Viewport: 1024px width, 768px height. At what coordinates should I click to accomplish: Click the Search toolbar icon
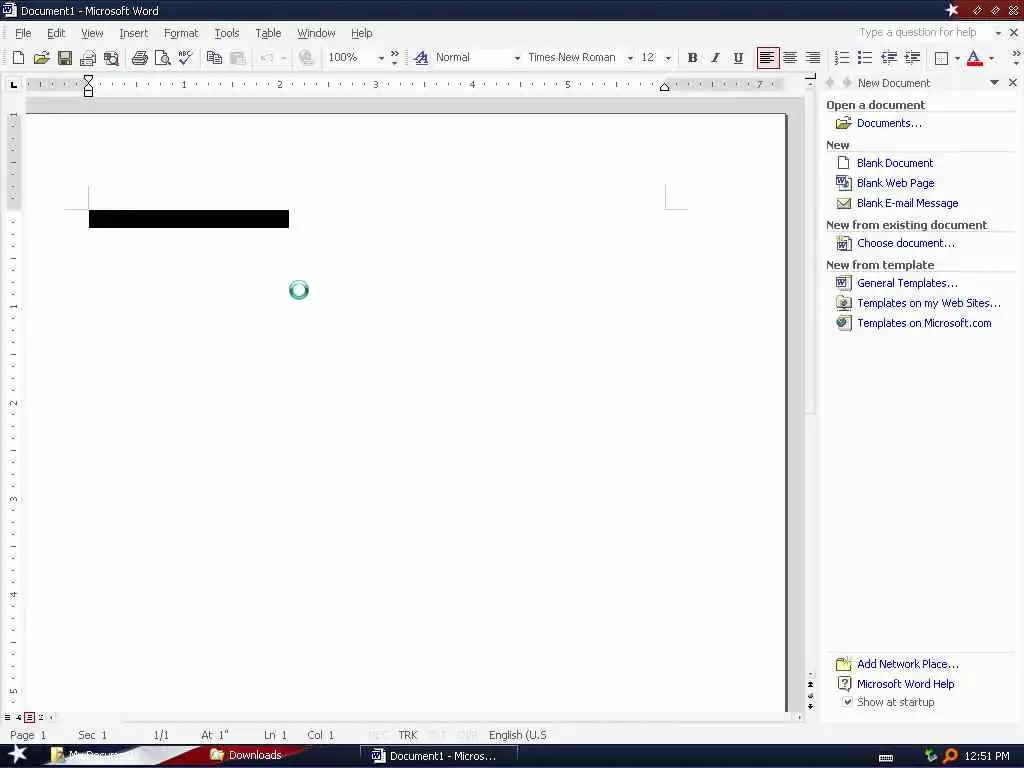point(111,58)
